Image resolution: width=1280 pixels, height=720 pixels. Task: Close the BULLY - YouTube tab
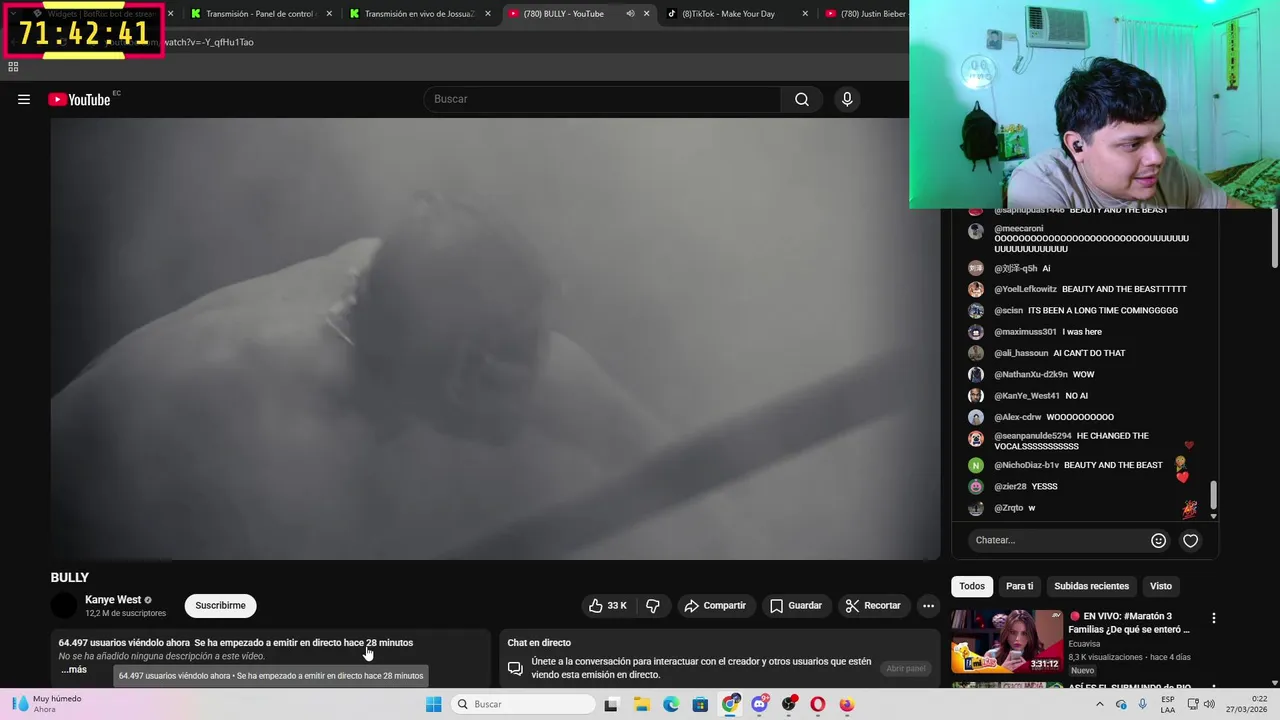click(x=646, y=14)
